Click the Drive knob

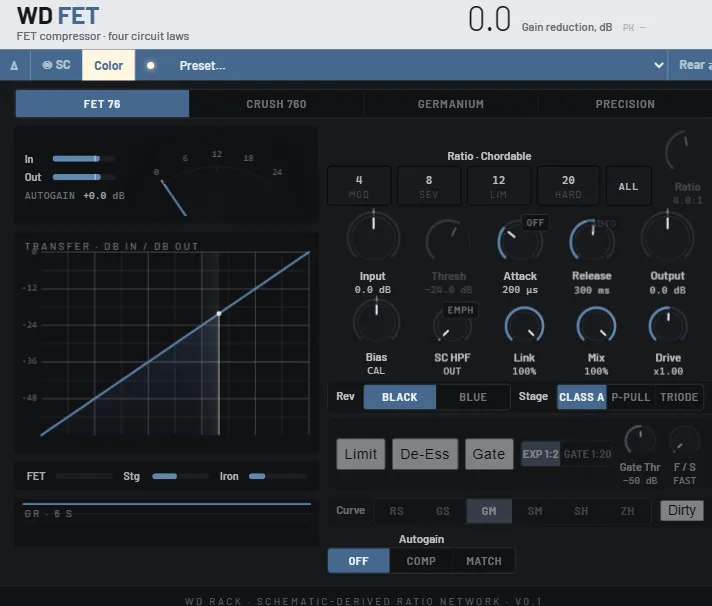tap(668, 326)
